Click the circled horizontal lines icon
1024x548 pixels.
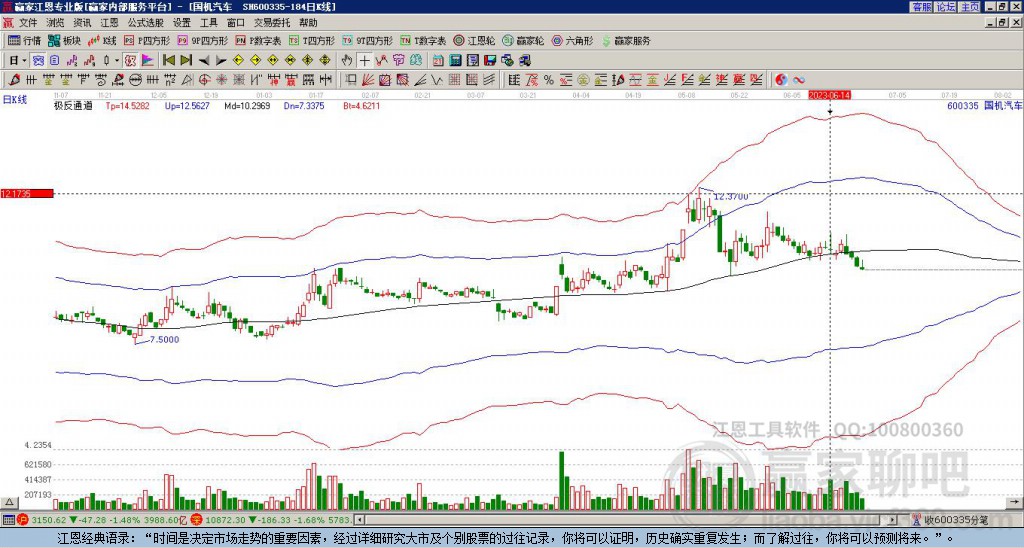click(135, 80)
